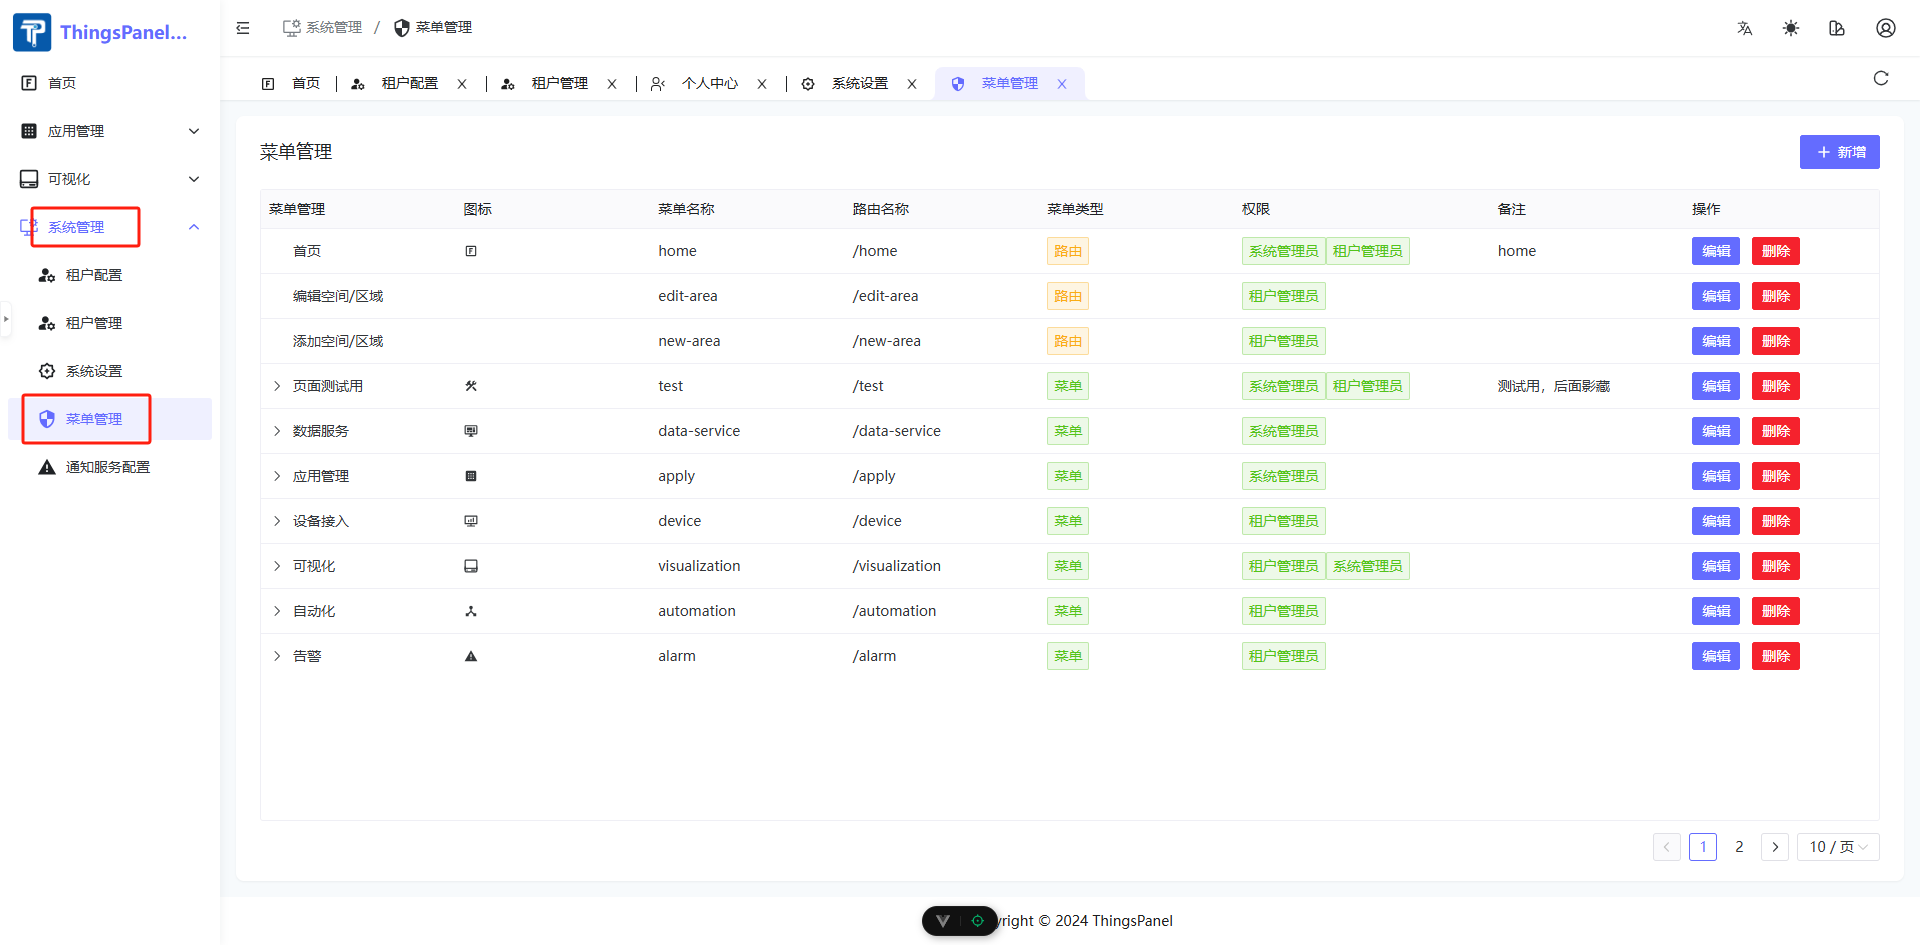This screenshot has height=945, width=1920.
Task: Click the ThingsPanel logo icon
Action: (32, 32)
